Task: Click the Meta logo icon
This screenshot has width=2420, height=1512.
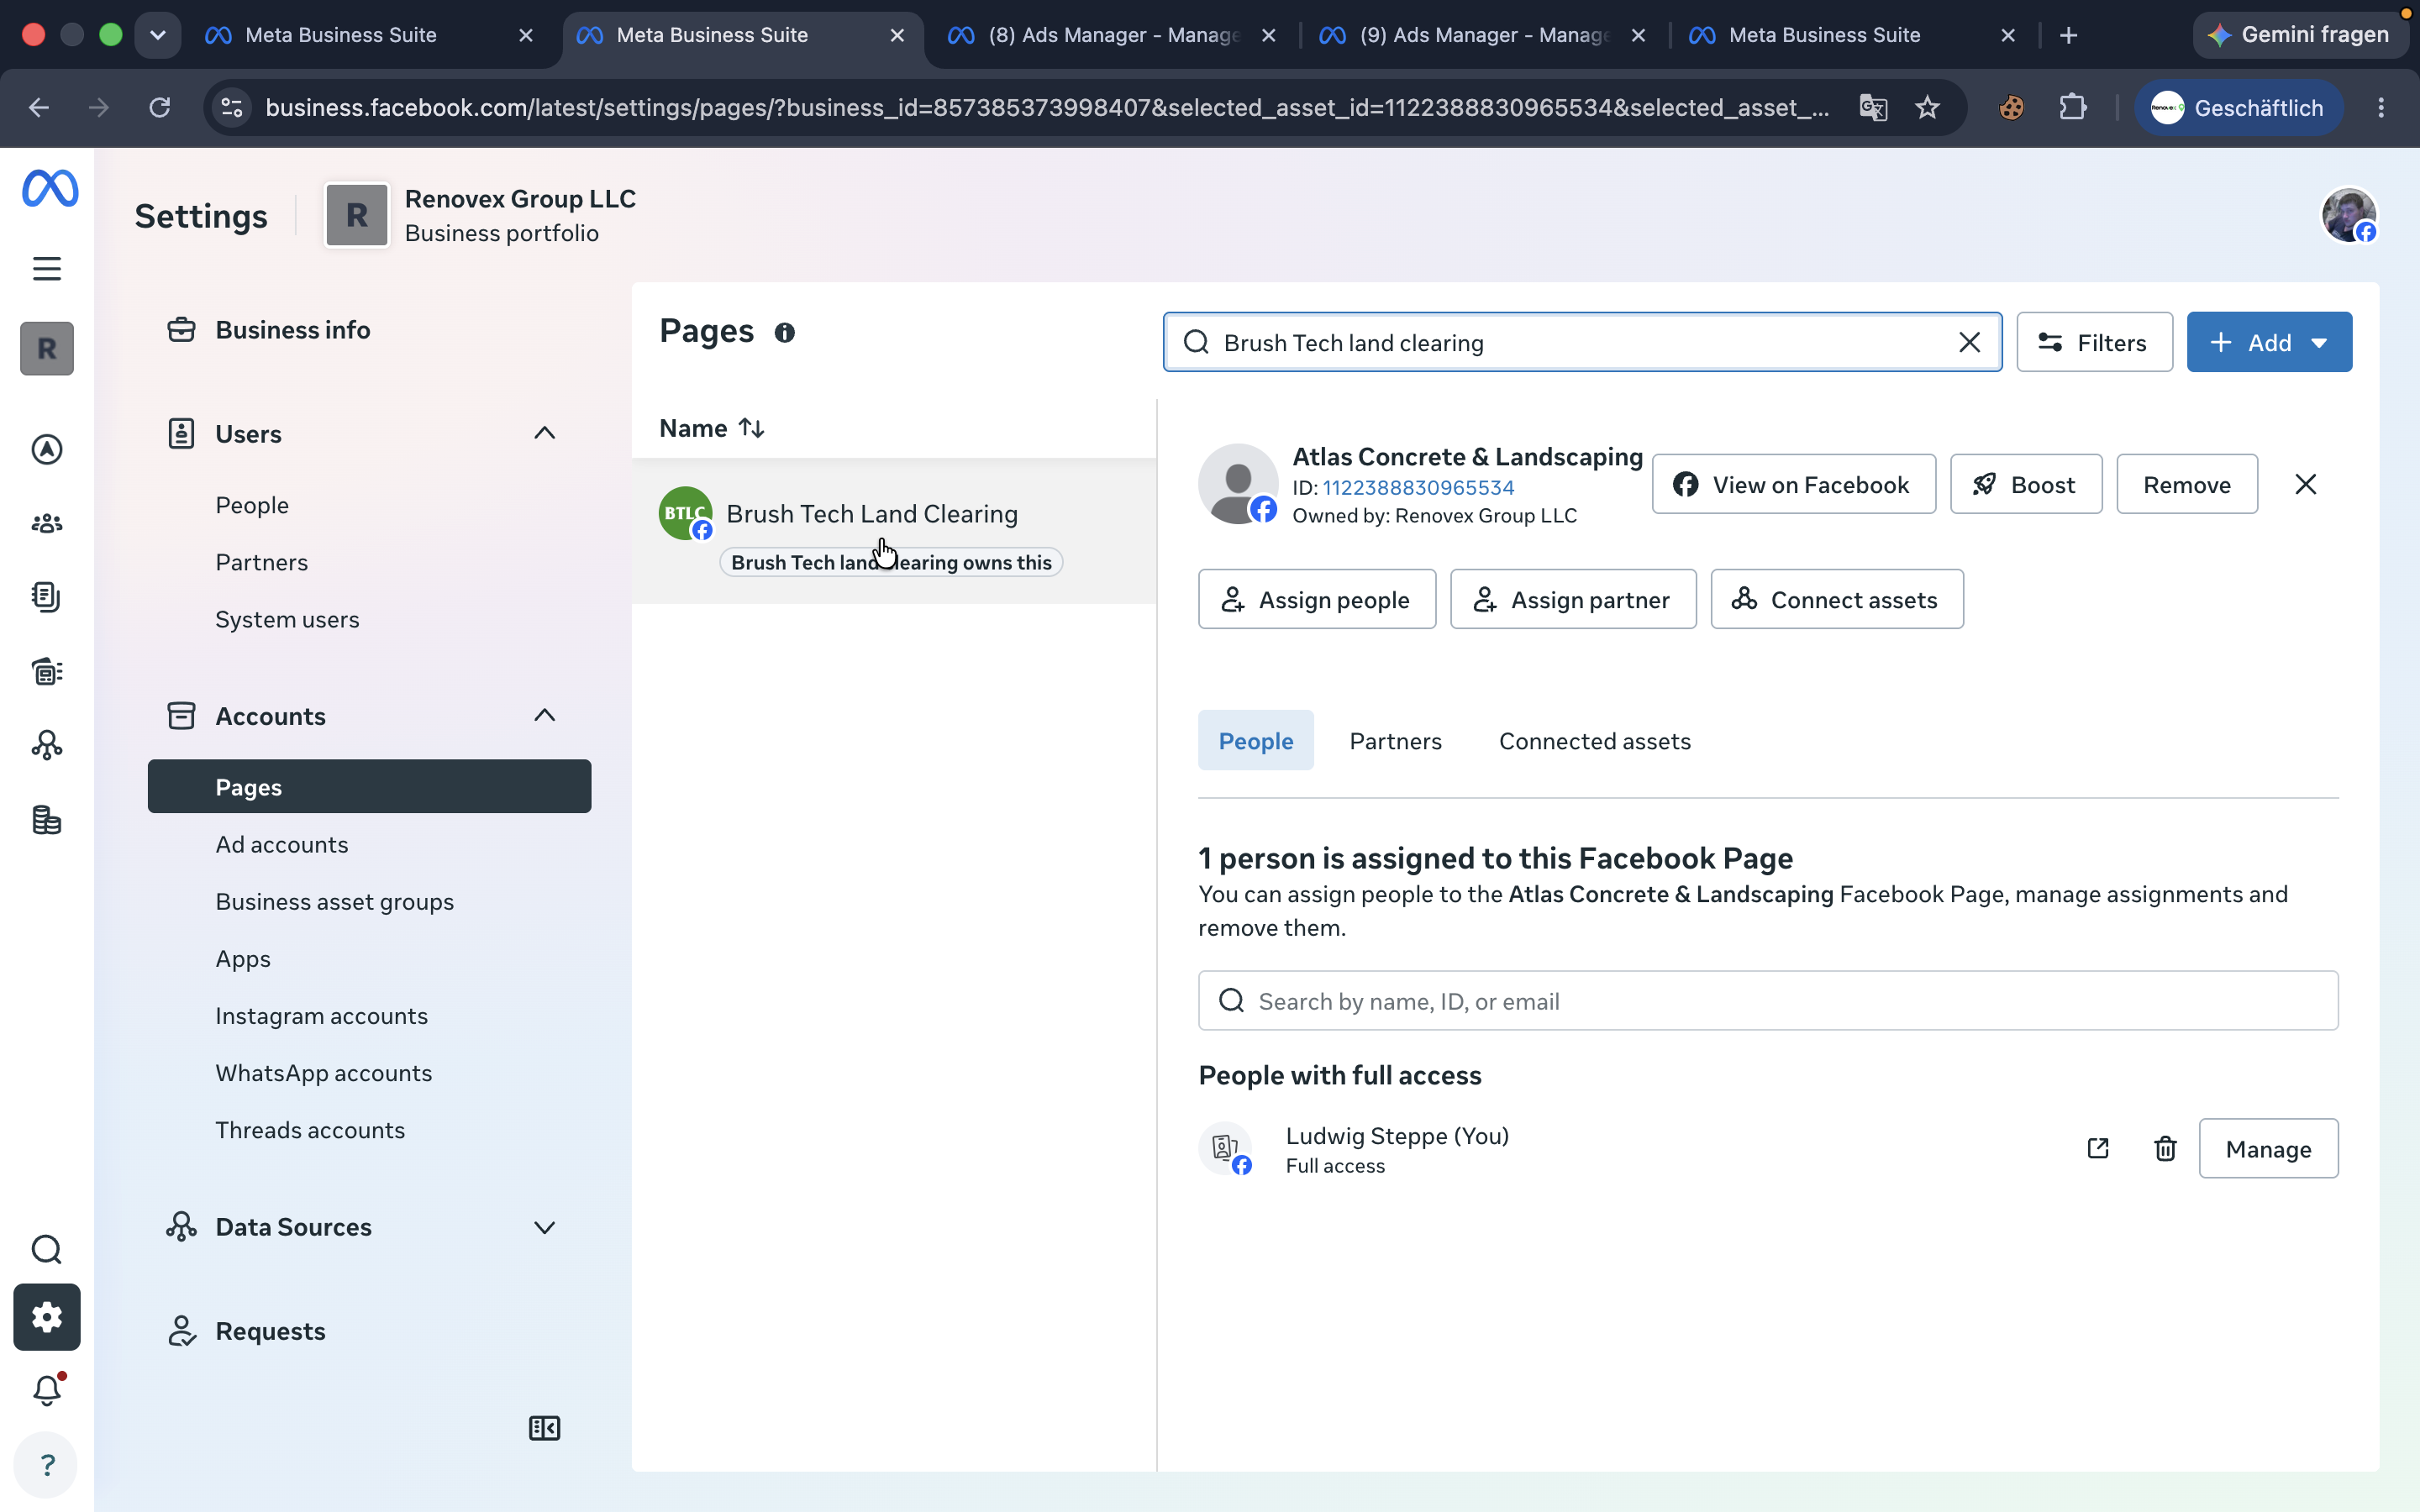Action: 50,188
